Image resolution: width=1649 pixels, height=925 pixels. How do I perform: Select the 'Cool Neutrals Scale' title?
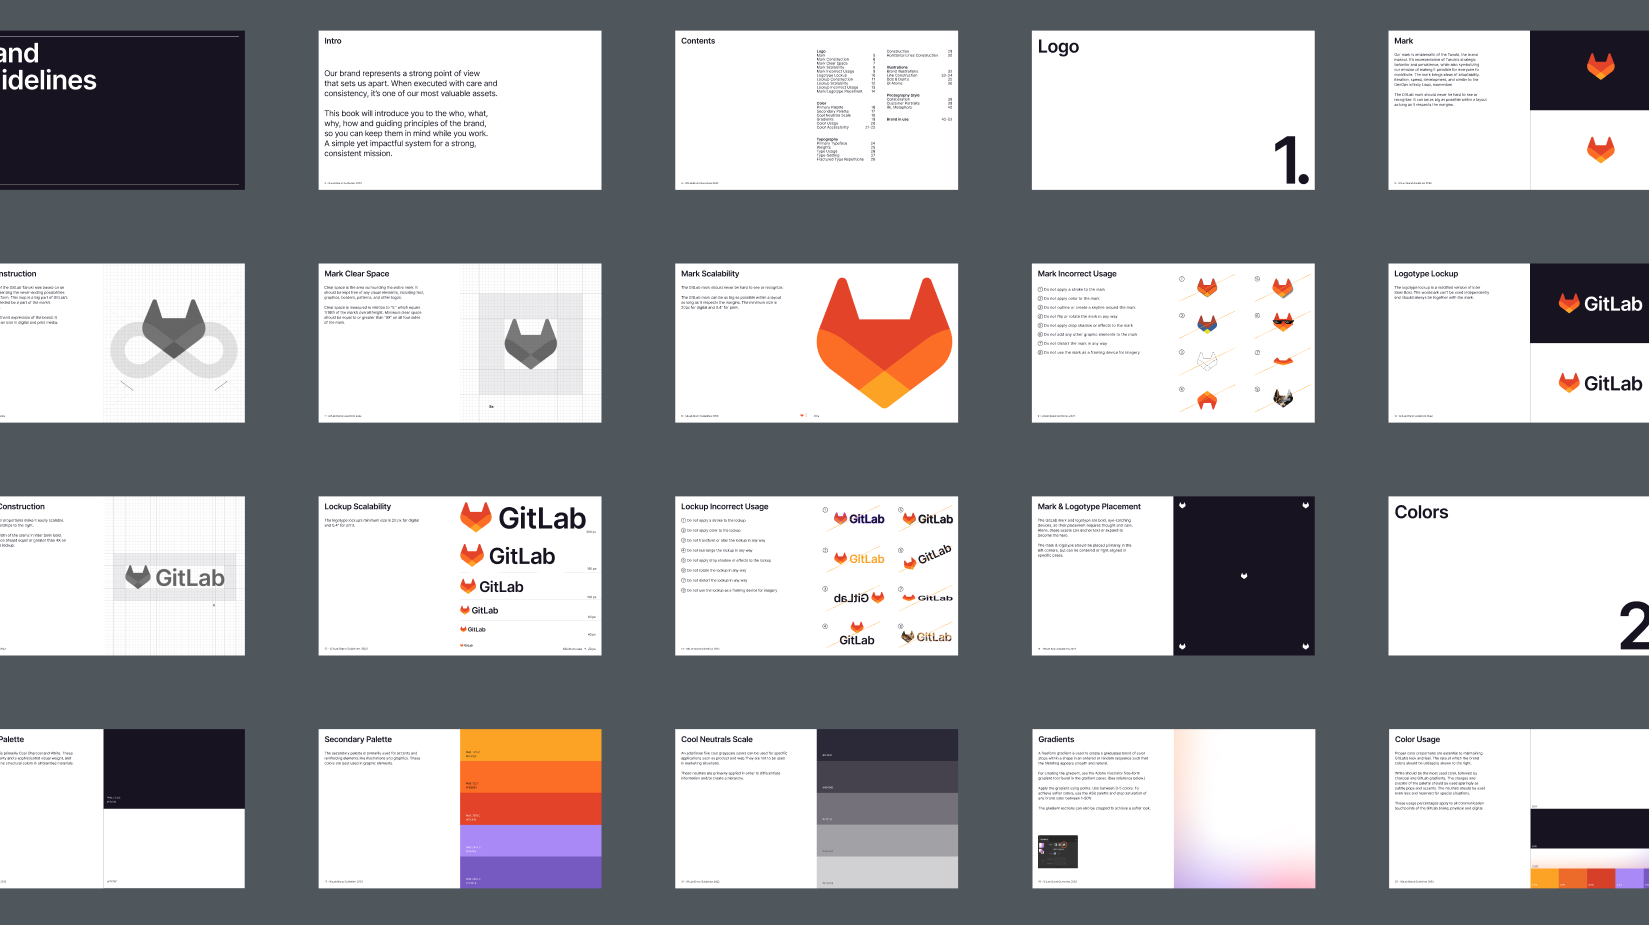[717, 740]
